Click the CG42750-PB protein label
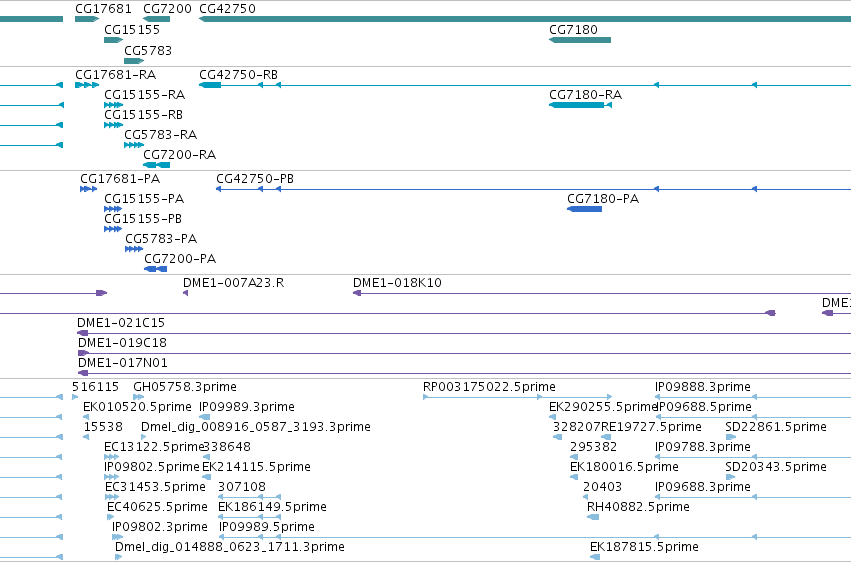 pyautogui.click(x=255, y=178)
